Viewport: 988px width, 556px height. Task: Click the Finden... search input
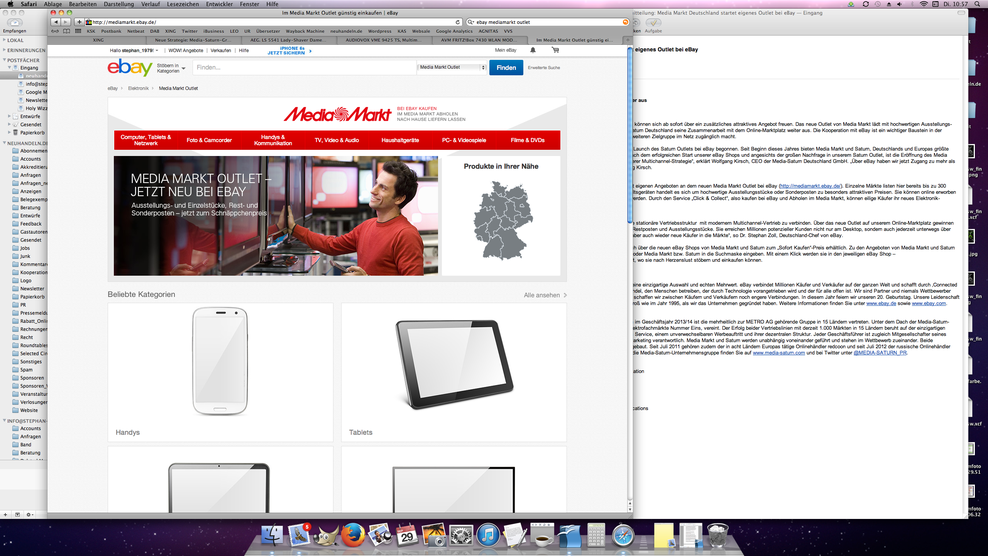tap(304, 67)
